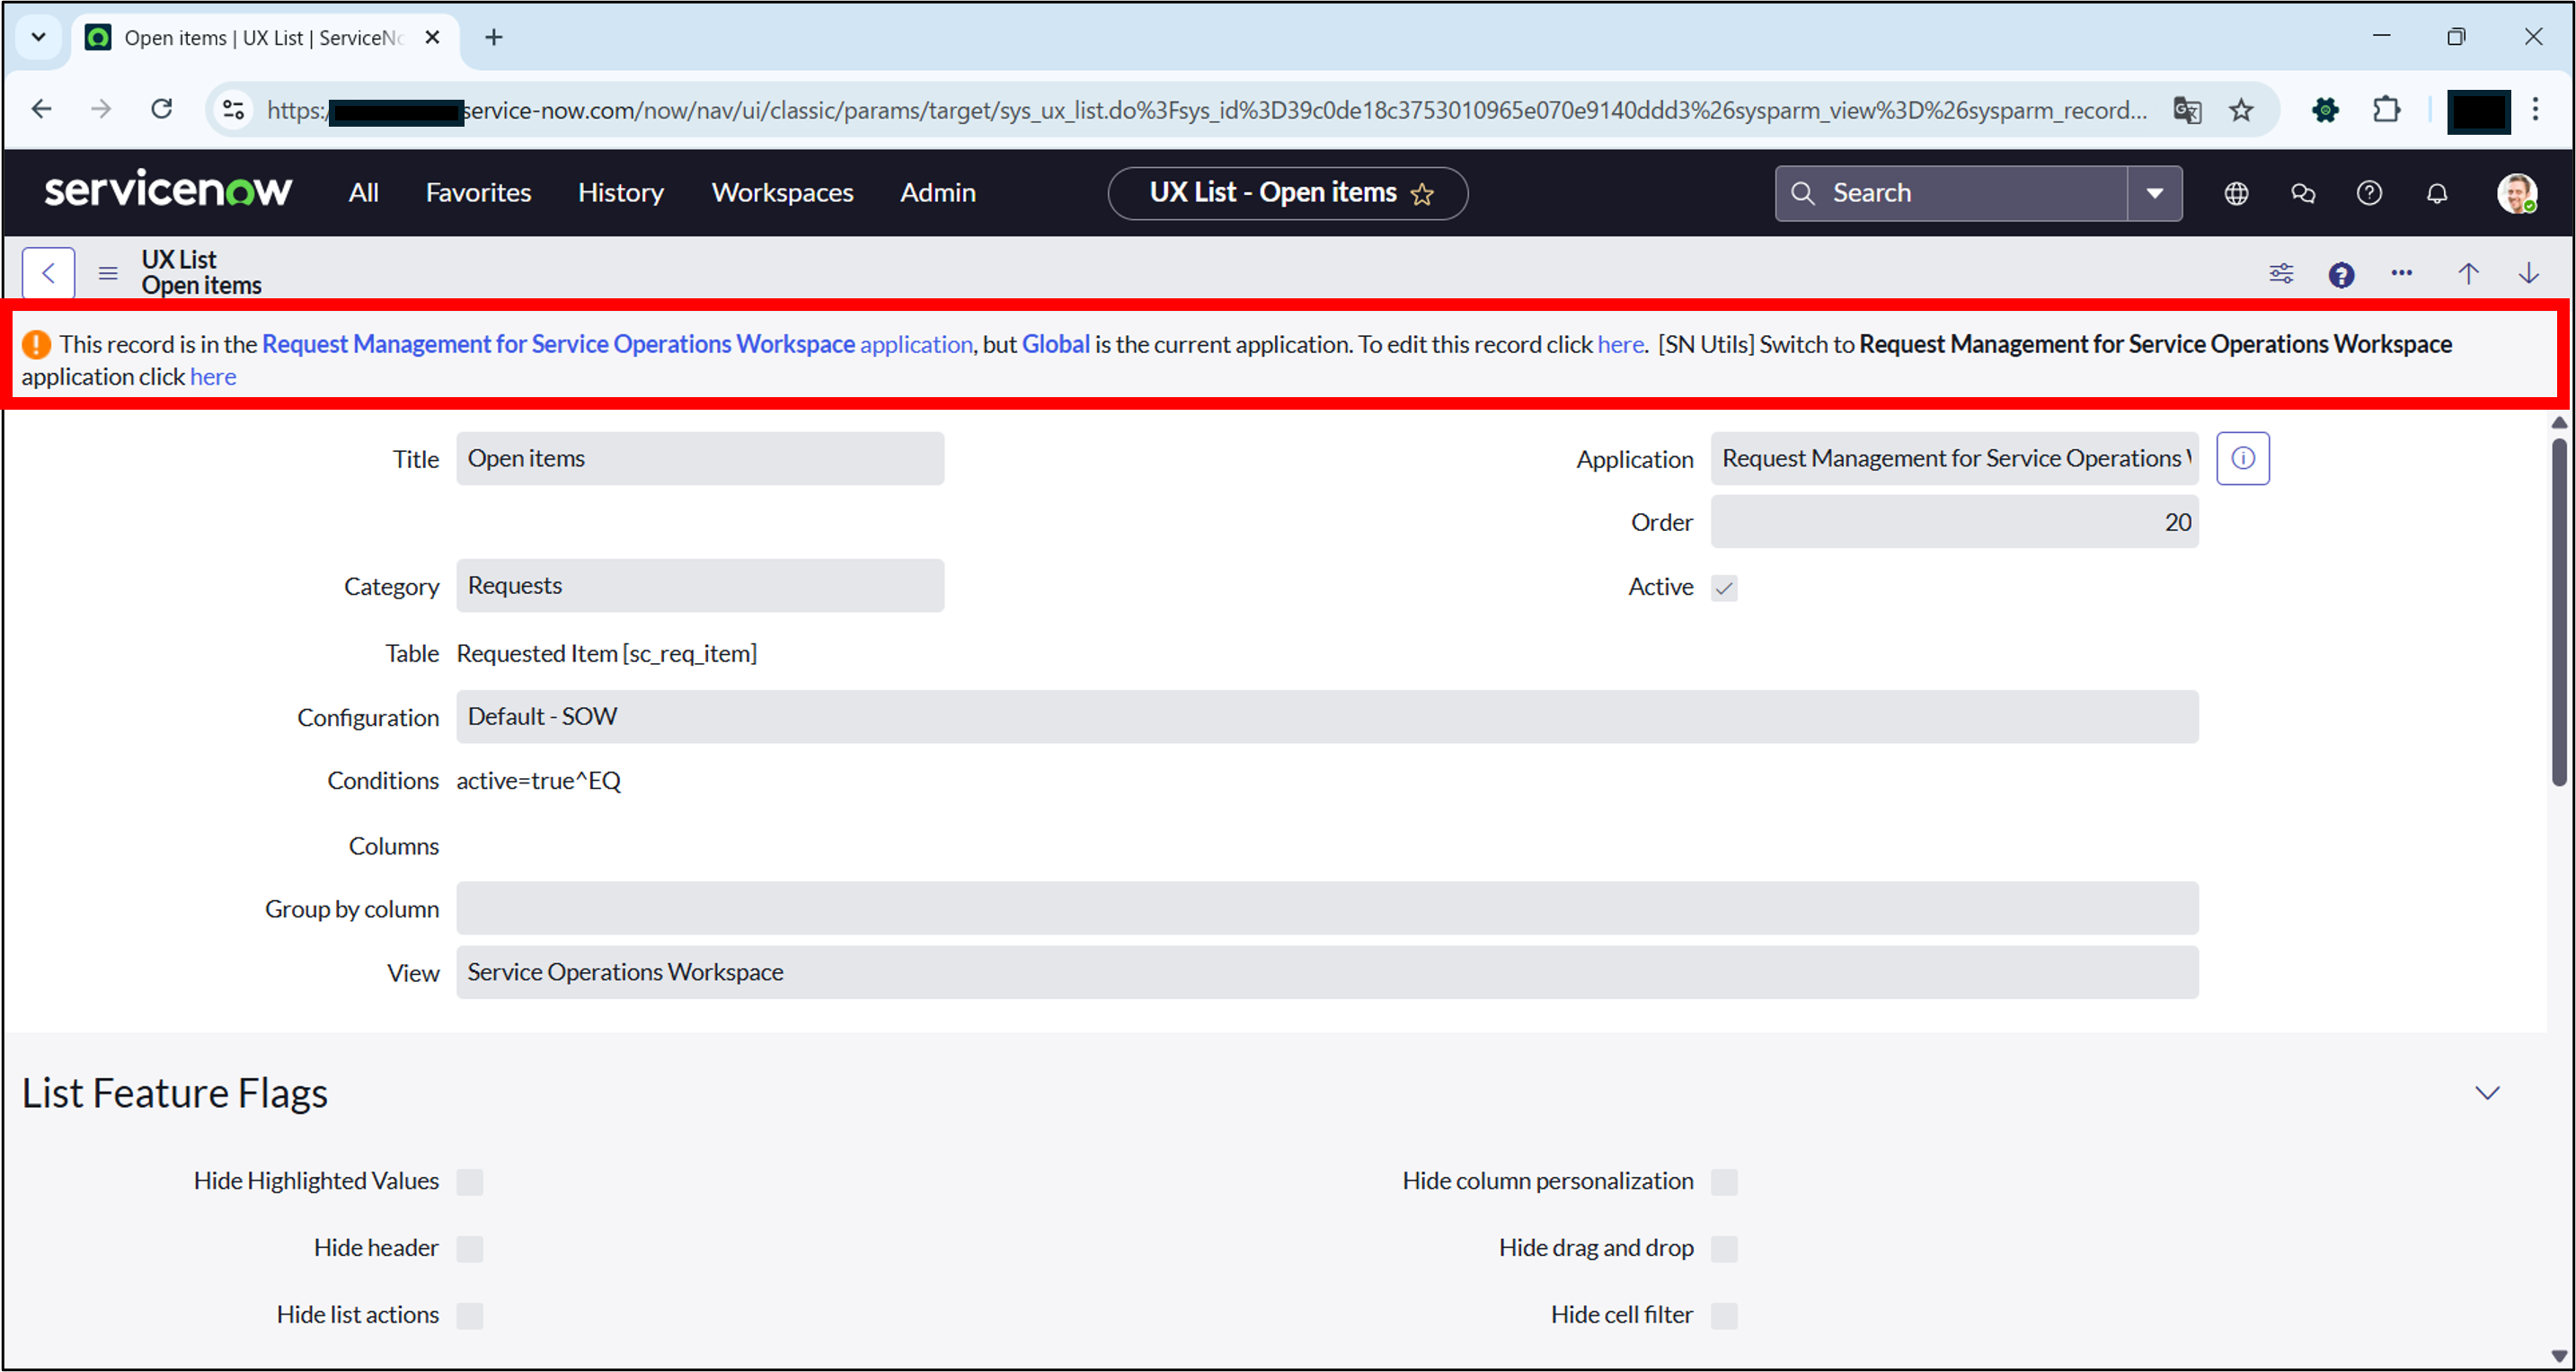Open user profile avatar menu
Viewport: 2576px width, 1372px height.
(x=2515, y=193)
